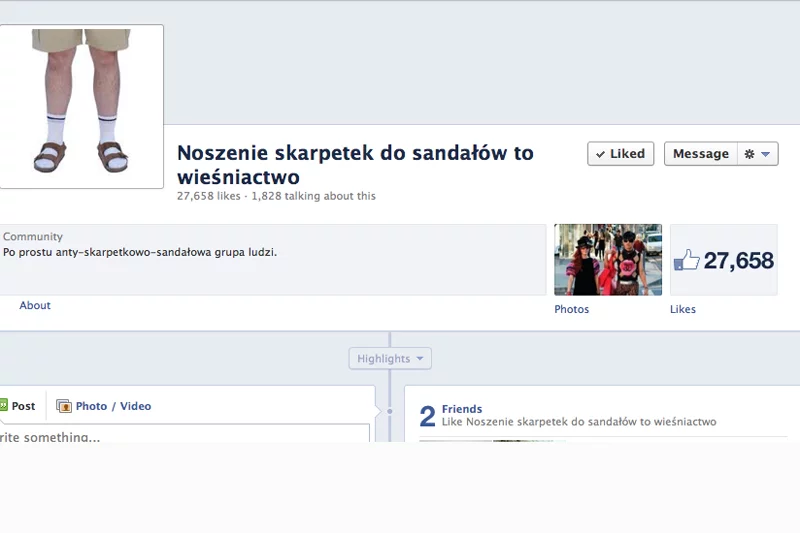Image resolution: width=800 pixels, height=533 pixels.
Task: Click the thumbs-up icon in Likes box
Action: tap(687, 260)
